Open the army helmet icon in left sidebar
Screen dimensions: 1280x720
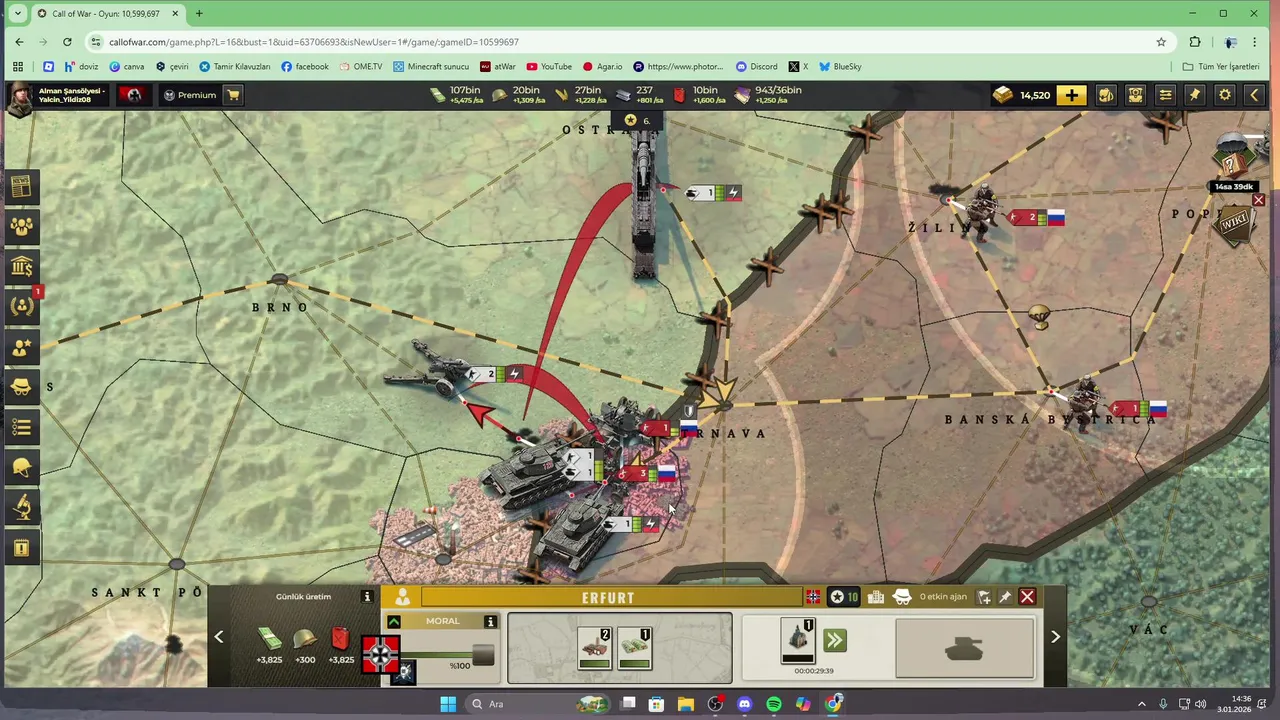tap(21, 467)
